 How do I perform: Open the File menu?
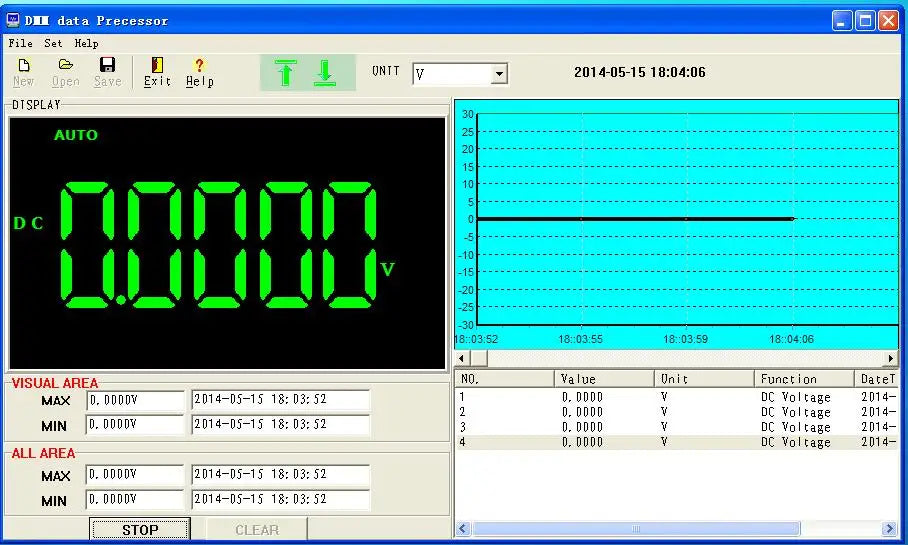[20, 43]
